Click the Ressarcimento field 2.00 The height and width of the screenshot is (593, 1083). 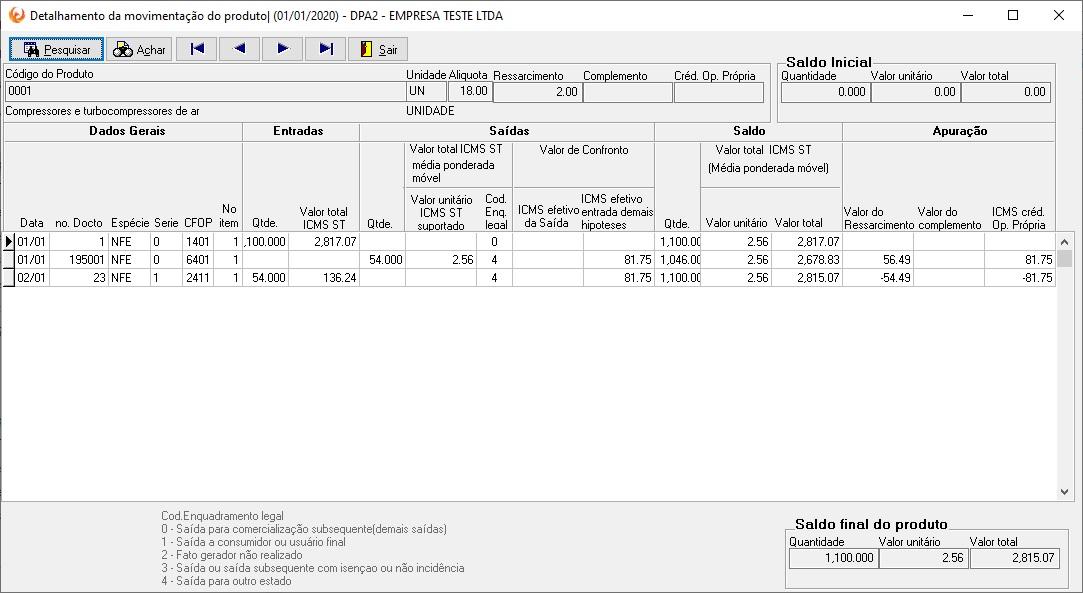[x=537, y=92]
